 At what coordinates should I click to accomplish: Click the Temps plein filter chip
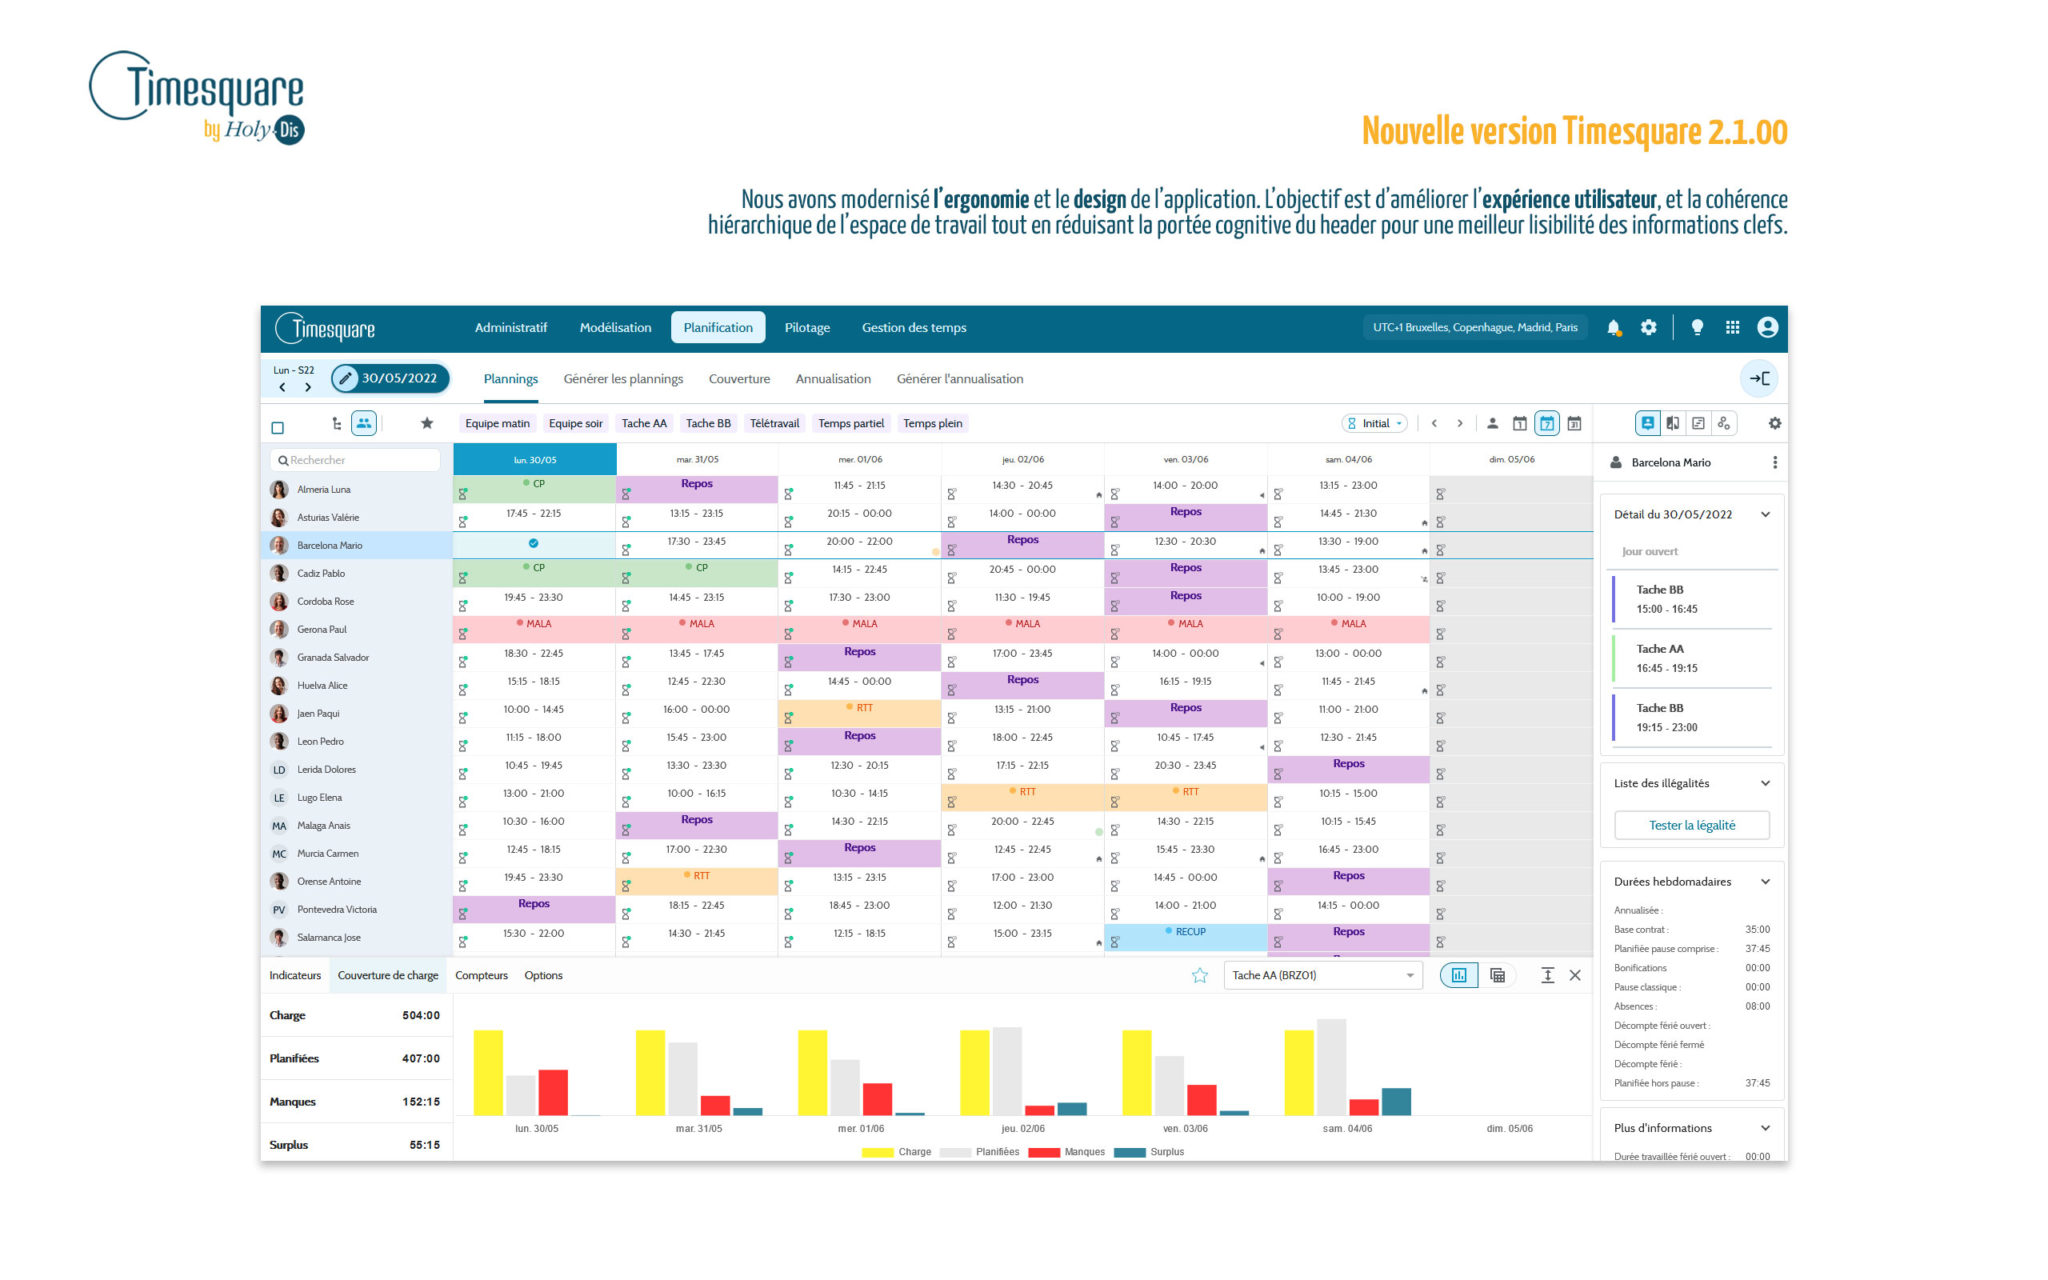click(x=932, y=423)
